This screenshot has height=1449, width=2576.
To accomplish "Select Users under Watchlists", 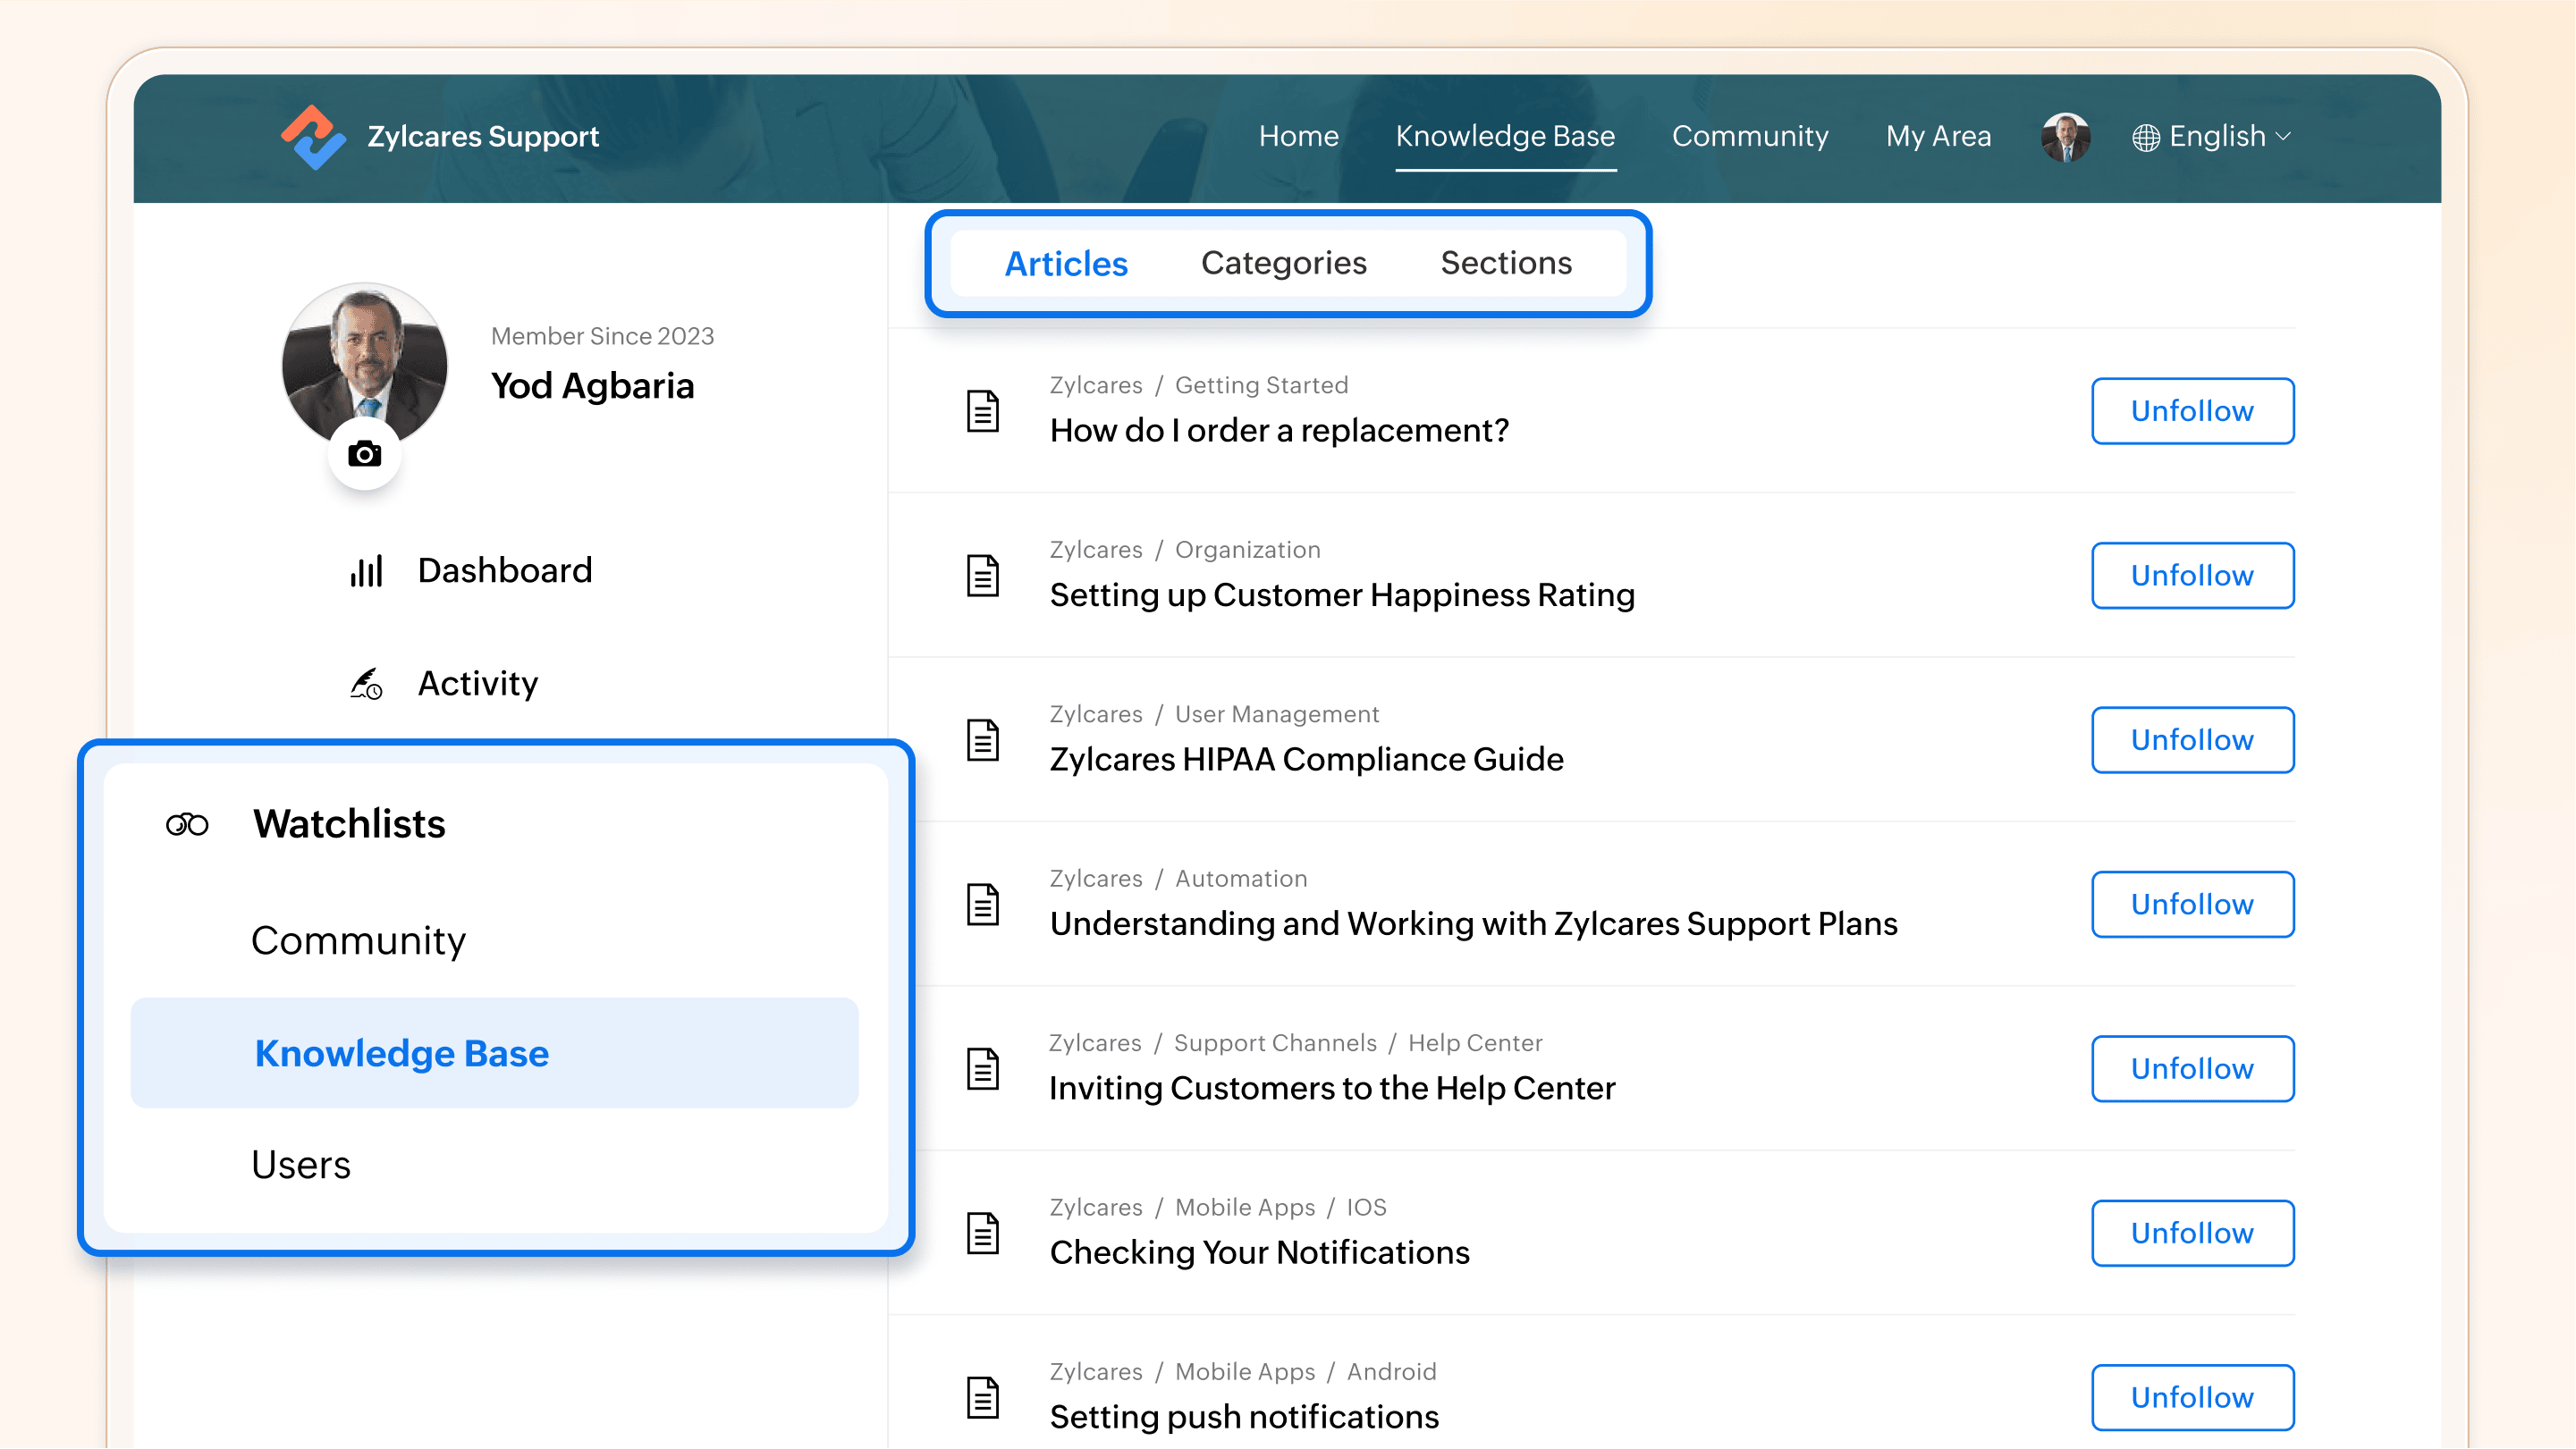I will (301, 1166).
